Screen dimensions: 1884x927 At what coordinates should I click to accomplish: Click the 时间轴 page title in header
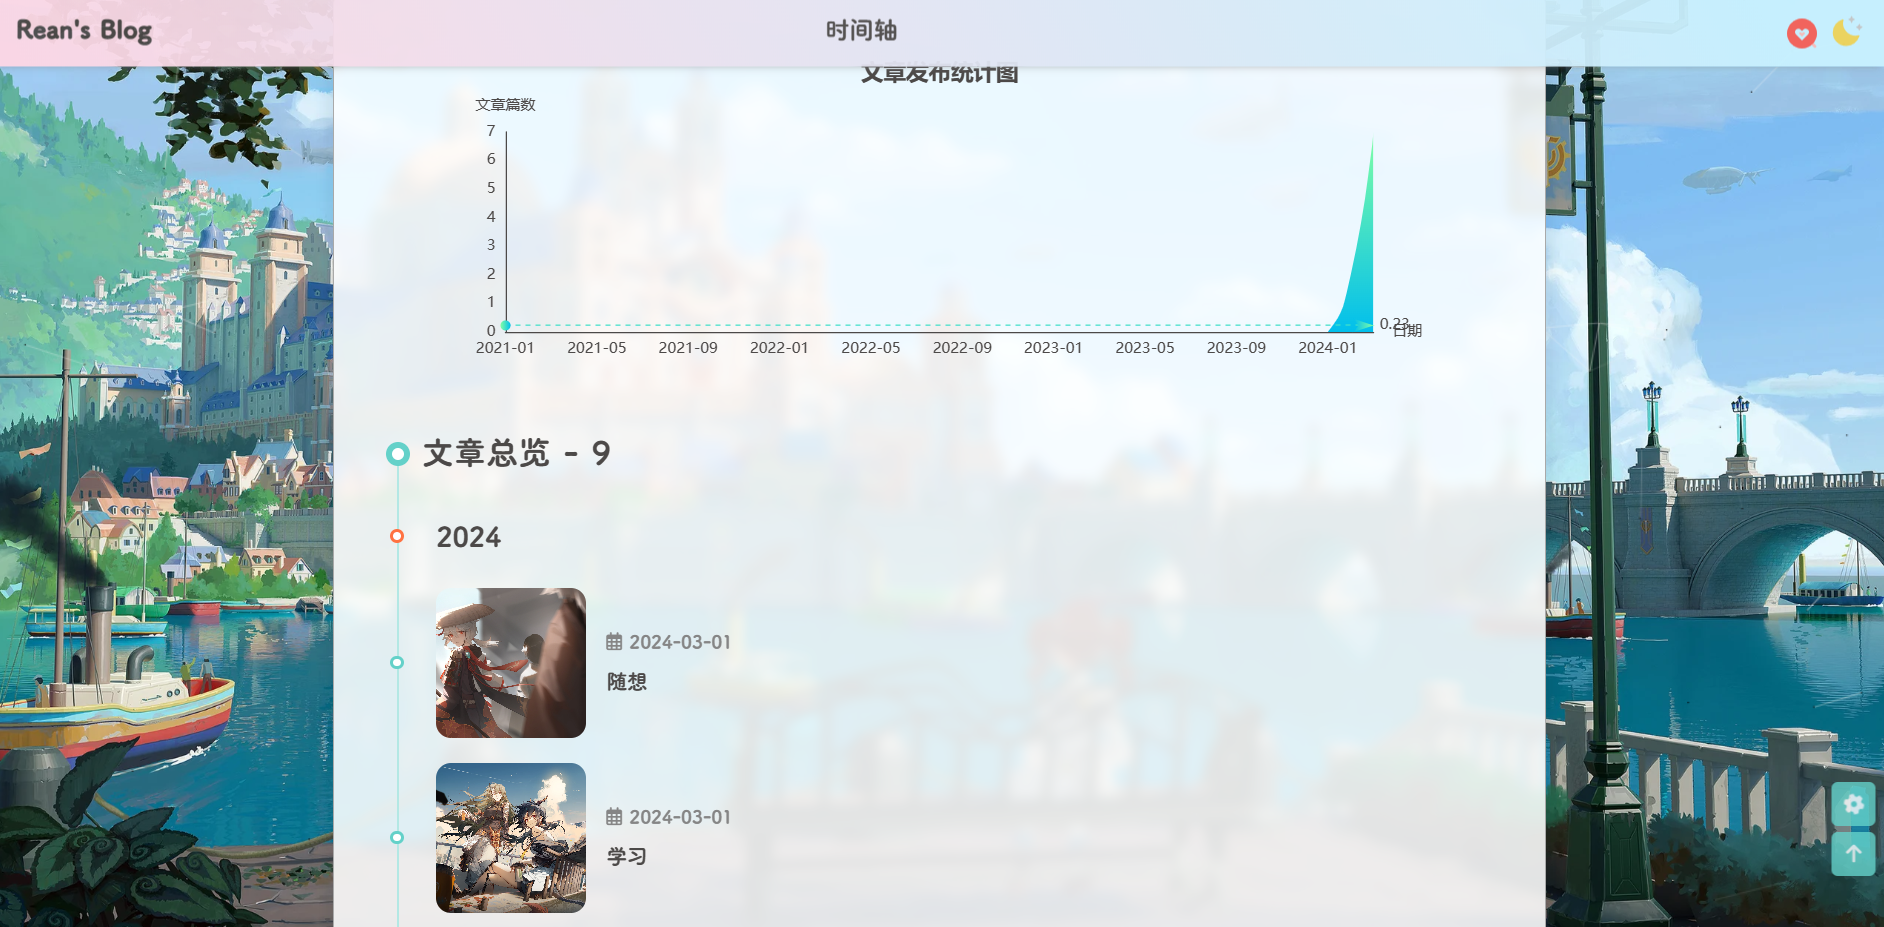click(861, 31)
